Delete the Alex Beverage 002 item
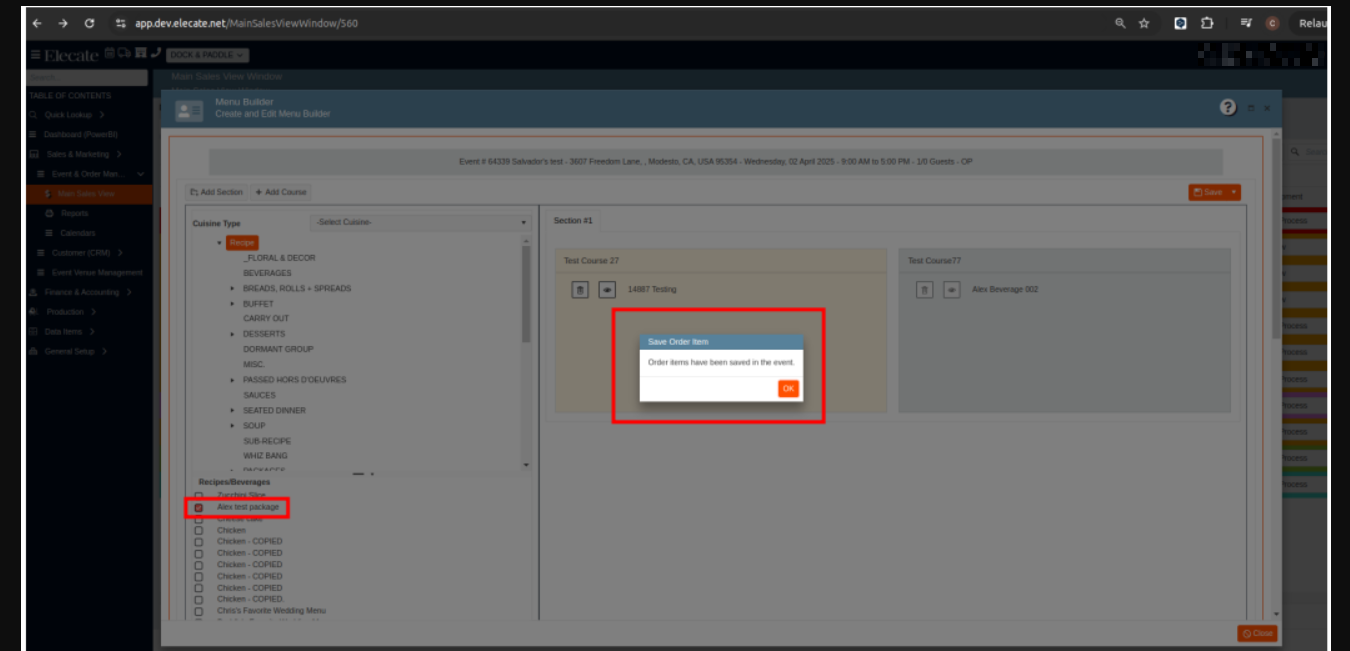The width and height of the screenshot is (1350, 651). pyautogui.click(x=925, y=290)
